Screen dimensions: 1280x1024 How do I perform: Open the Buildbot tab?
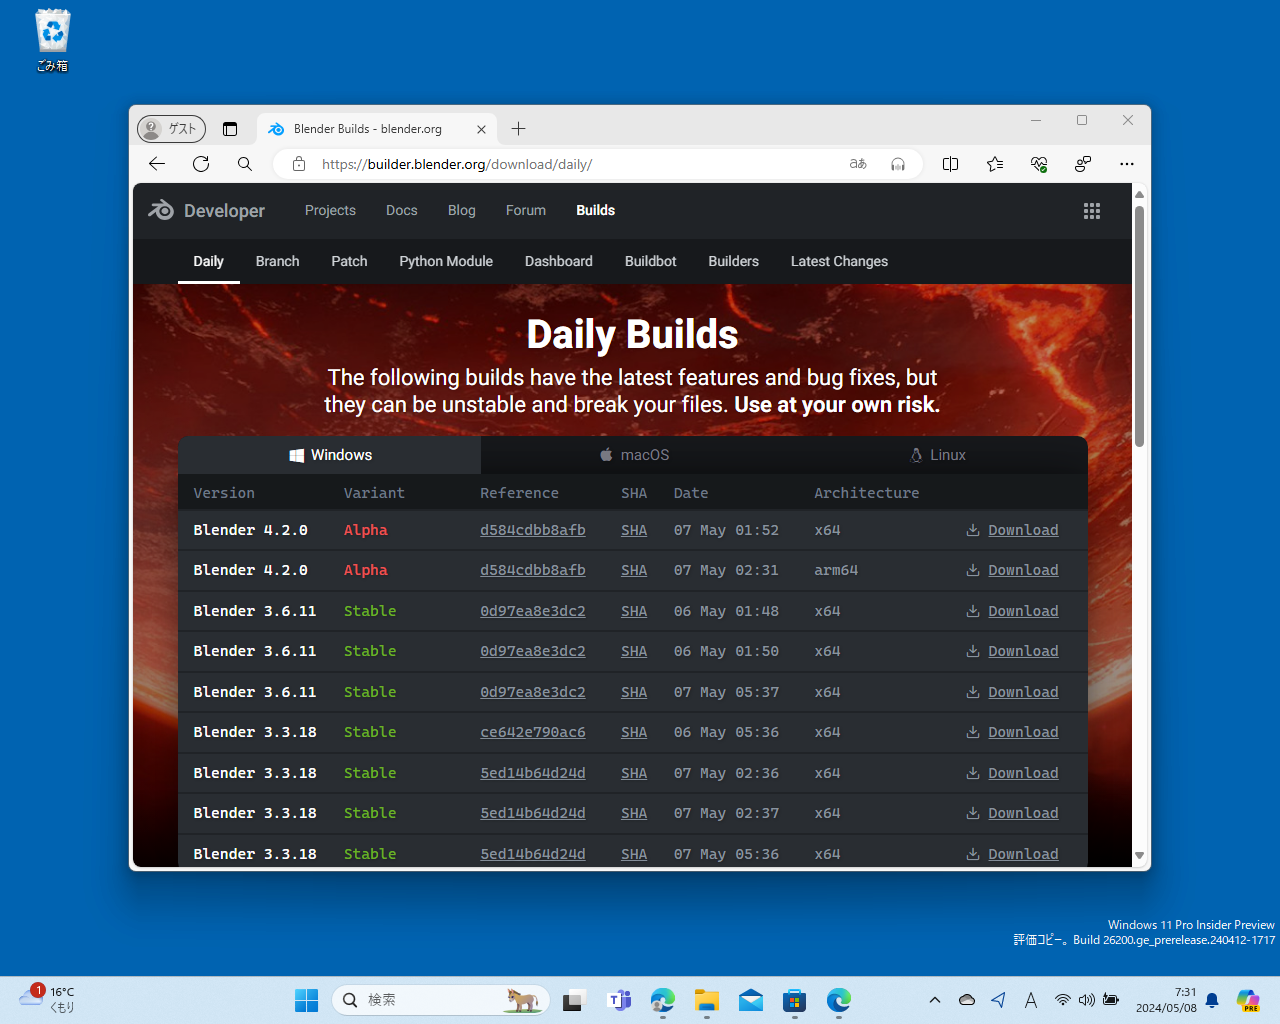[x=651, y=261]
